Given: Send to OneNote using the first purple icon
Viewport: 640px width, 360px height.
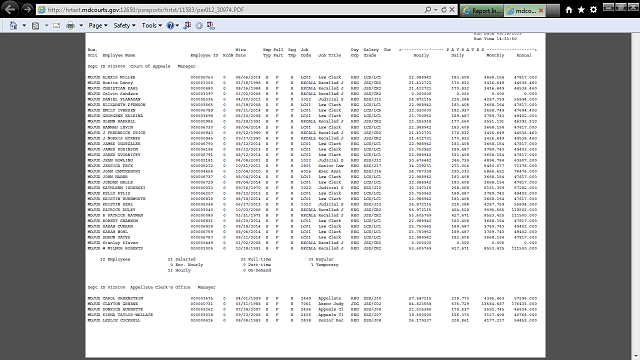Looking at the screenshot, I should pyautogui.click(x=187, y=25).
